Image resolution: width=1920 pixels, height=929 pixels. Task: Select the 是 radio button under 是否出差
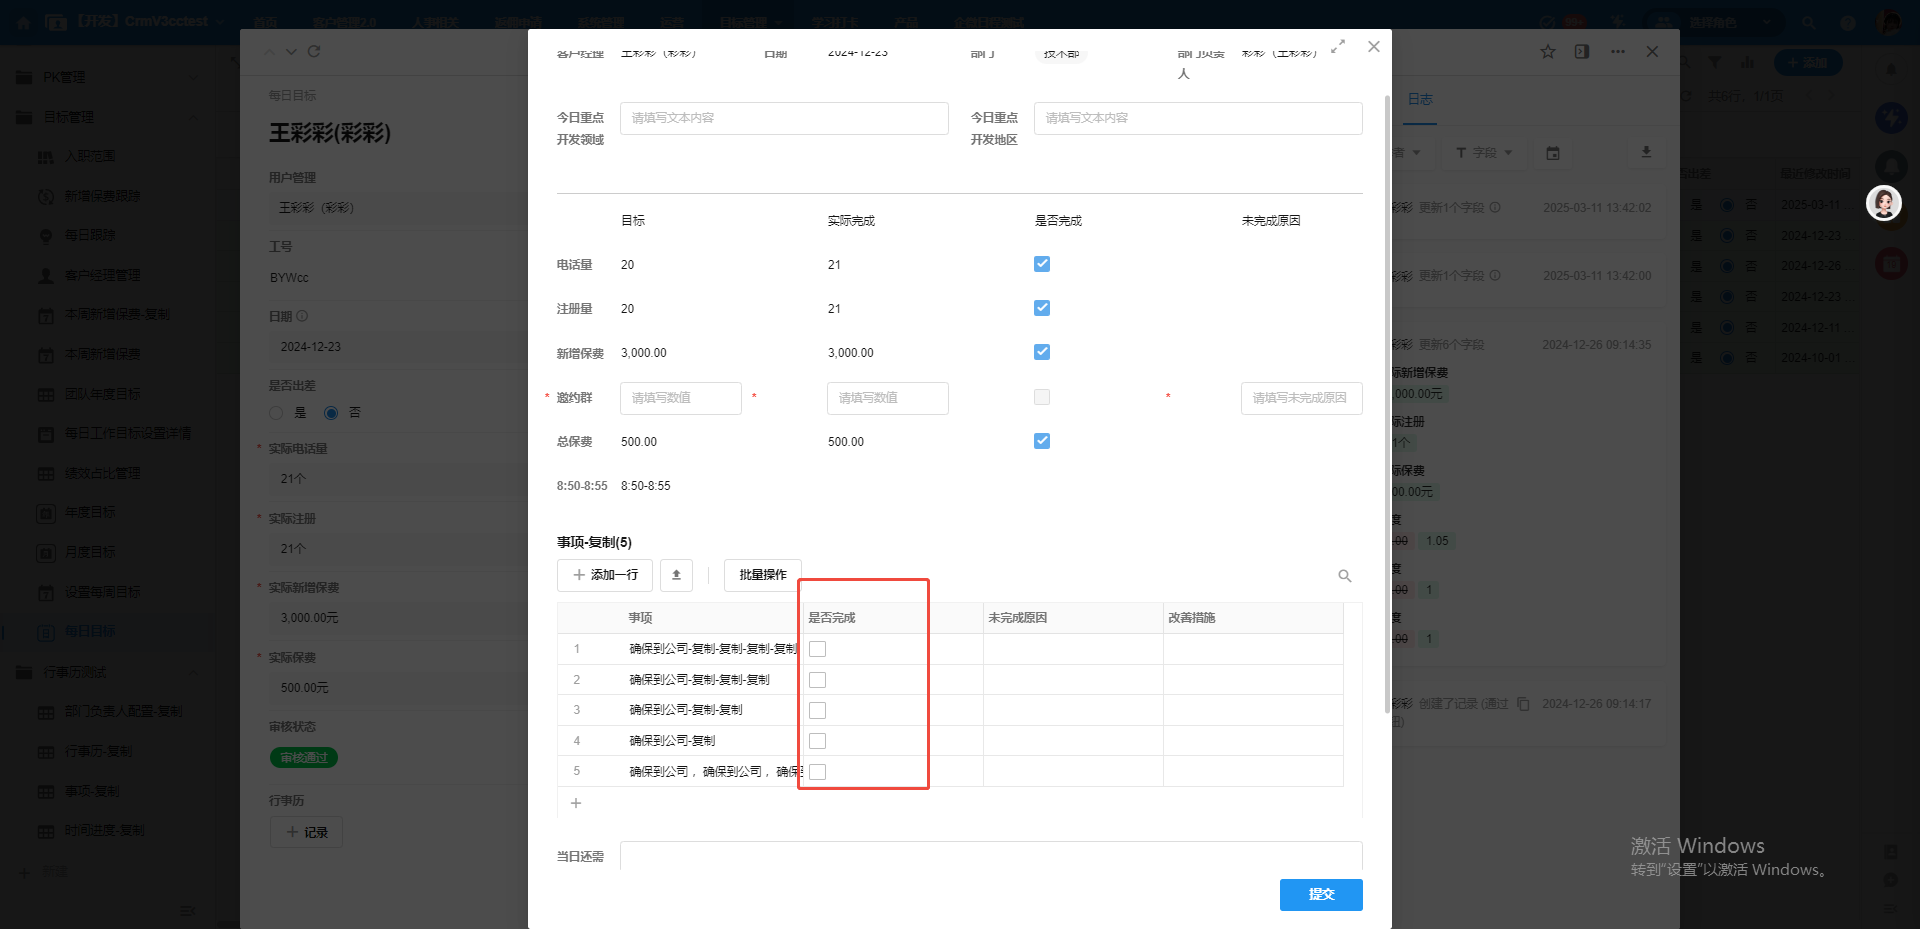coord(276,412)
